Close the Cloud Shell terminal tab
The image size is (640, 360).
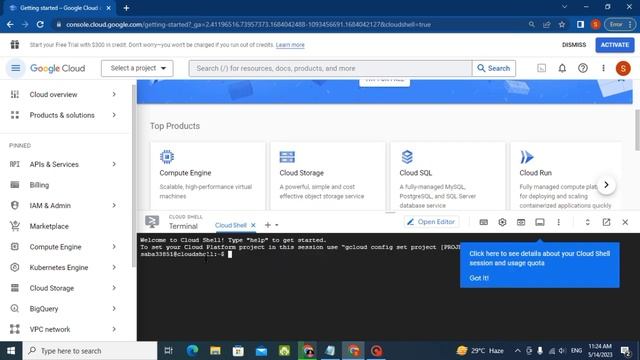[253, 225]
